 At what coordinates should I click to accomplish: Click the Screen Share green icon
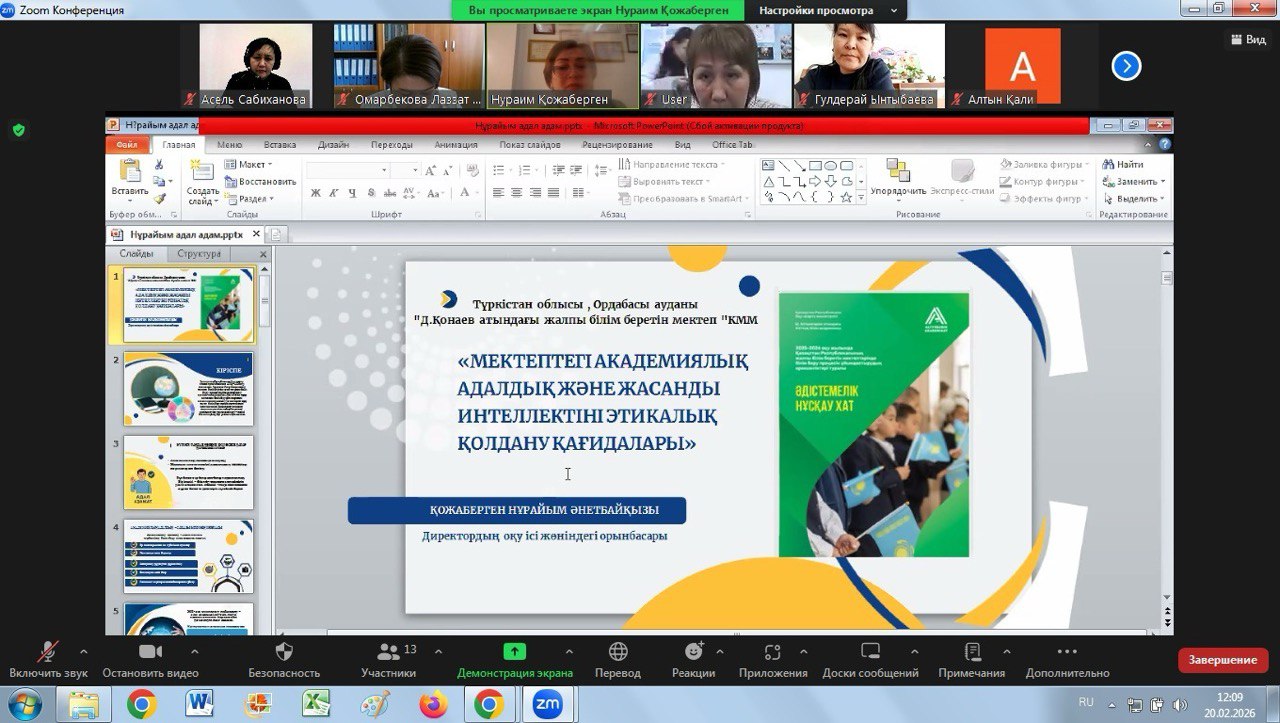point(514,653)
